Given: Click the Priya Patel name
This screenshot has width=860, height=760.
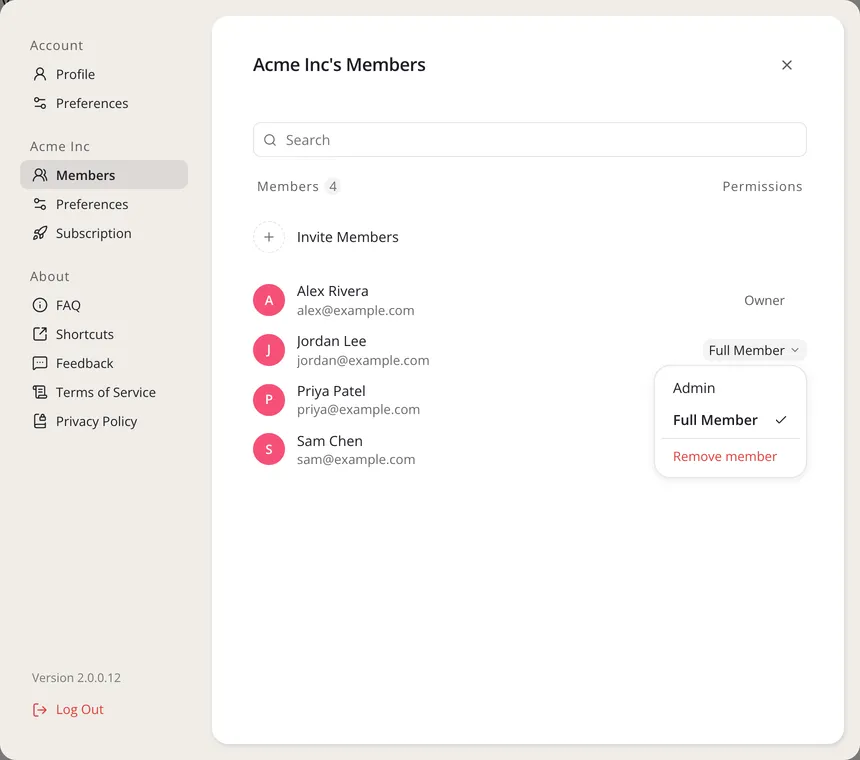Looking at the screenshot, I should (331, 391).
